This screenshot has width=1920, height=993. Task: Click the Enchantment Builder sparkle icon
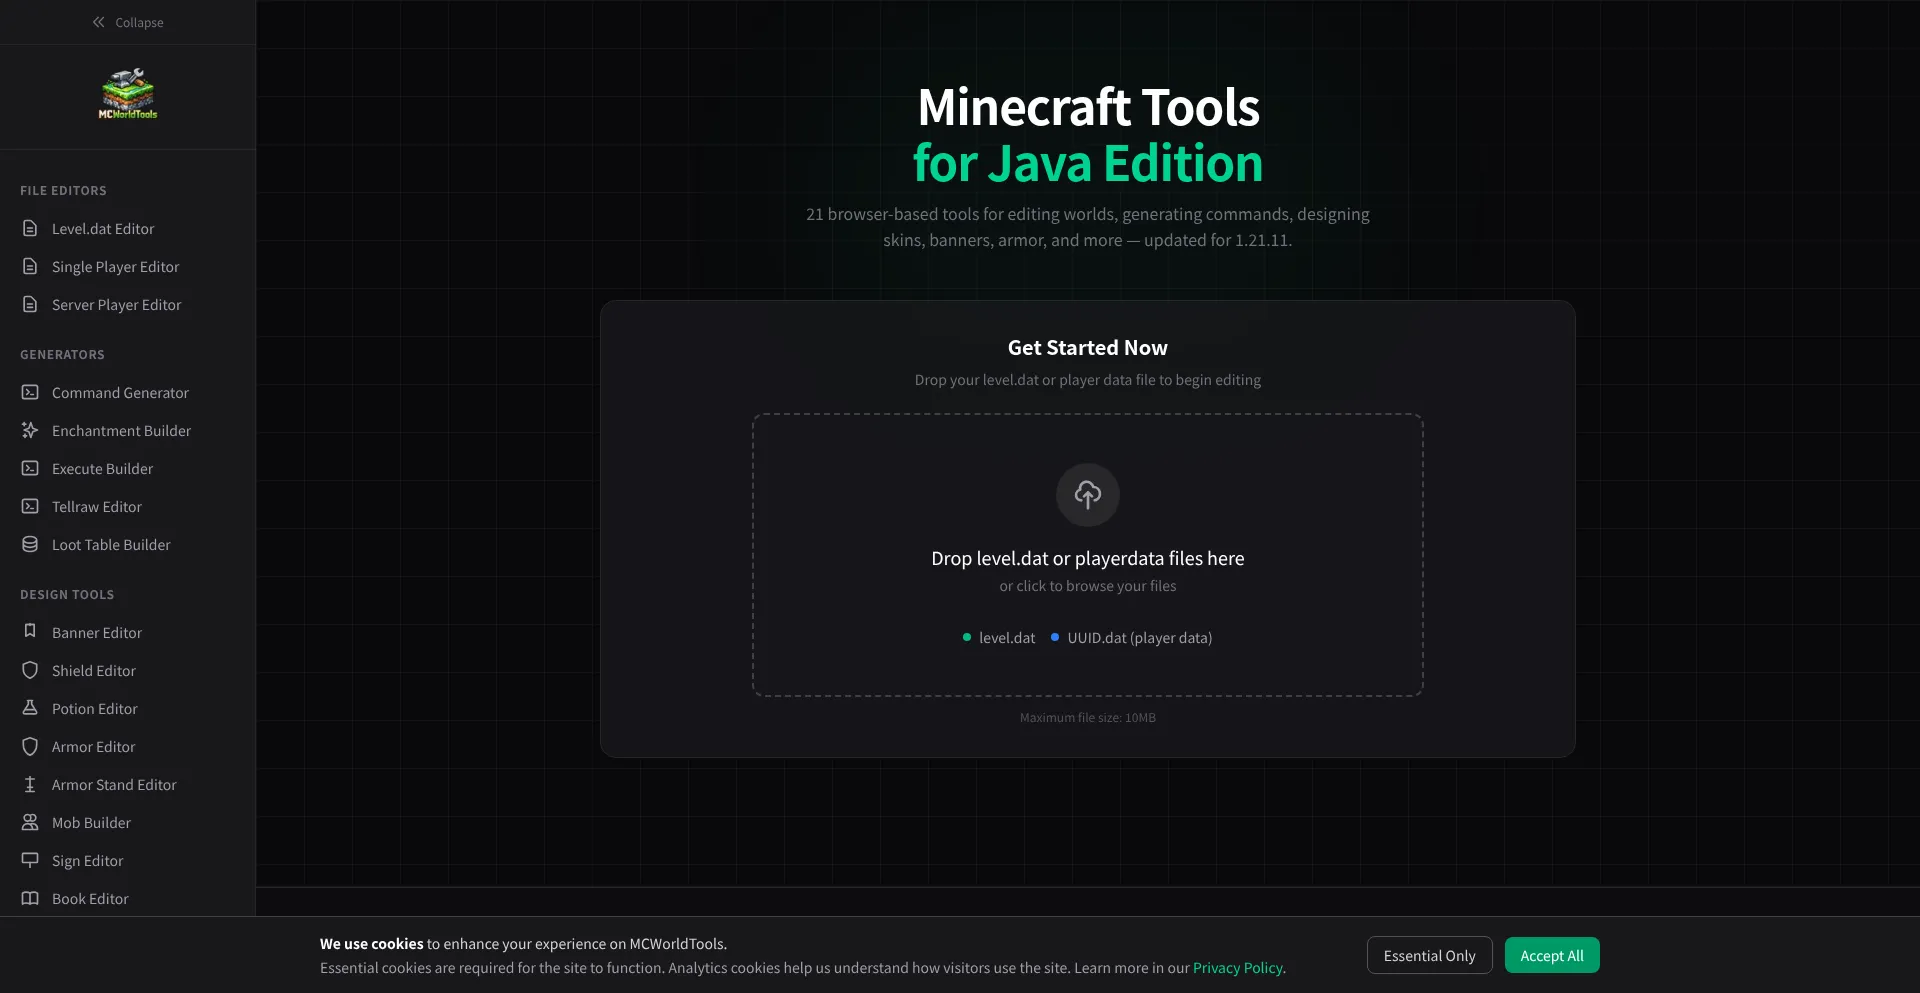tap(30, 431)
